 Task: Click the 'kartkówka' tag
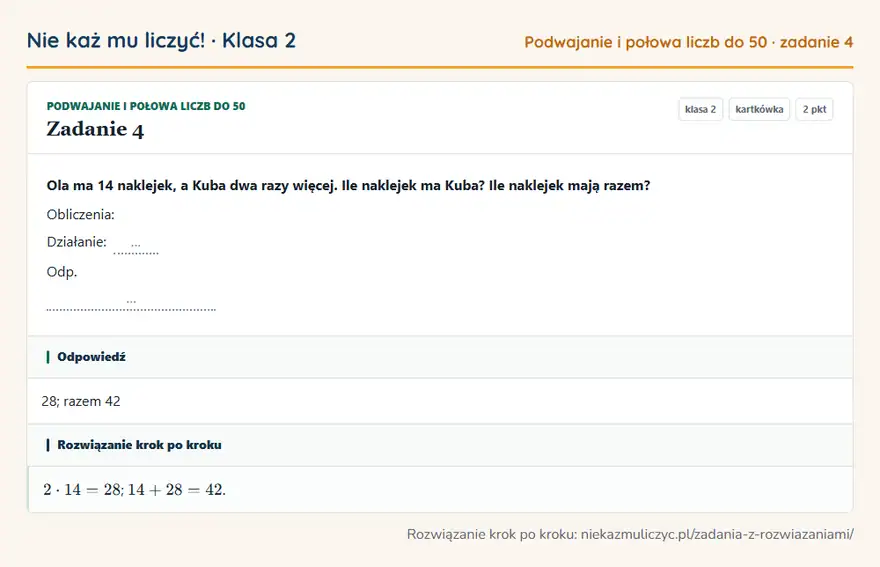click(759, 109)
